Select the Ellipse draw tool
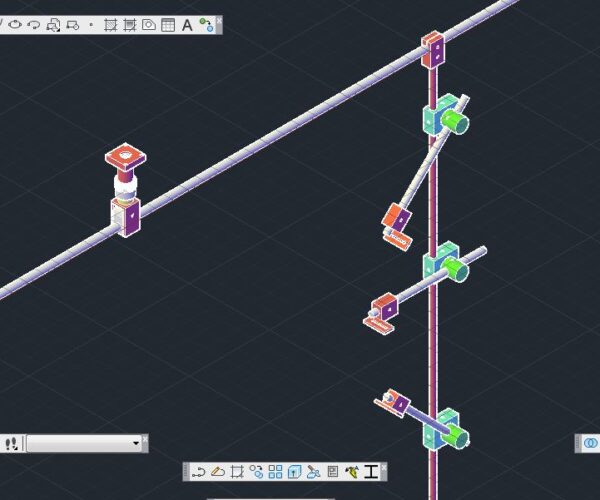Image resolution: width=600 pixels, height=500 pixels. [x=15, y=25]
